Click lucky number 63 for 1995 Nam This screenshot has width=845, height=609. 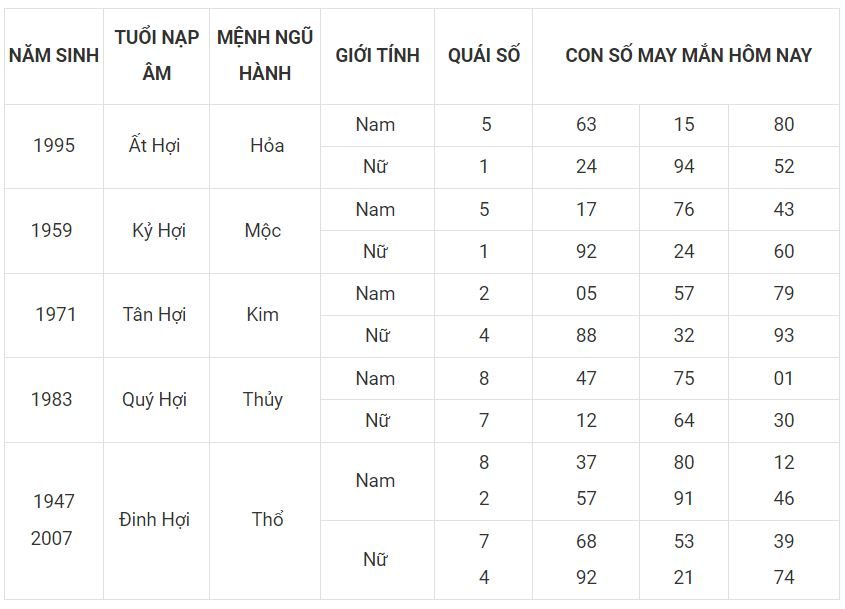pos(586,124)
